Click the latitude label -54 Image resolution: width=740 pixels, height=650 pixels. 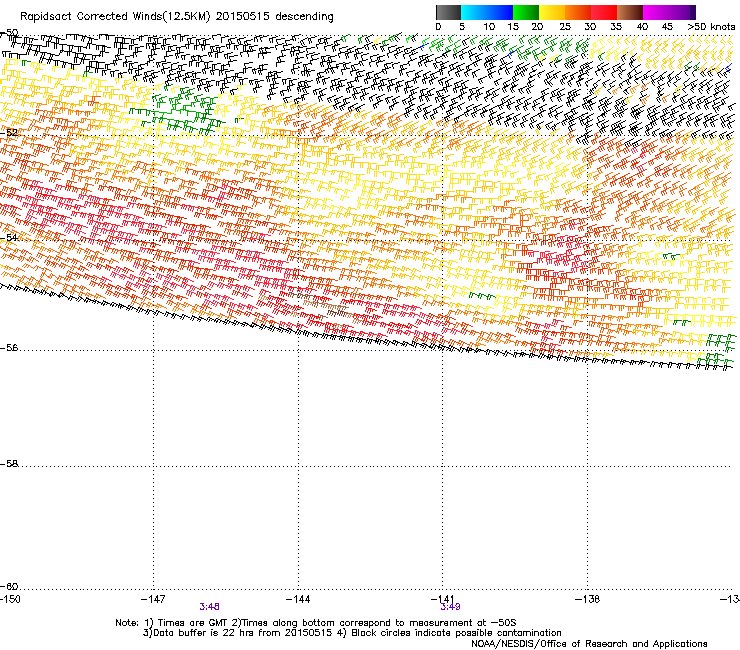coord(9,237)
